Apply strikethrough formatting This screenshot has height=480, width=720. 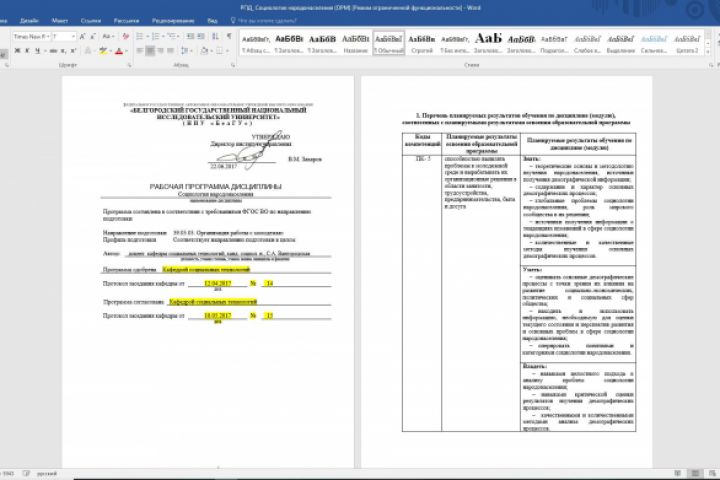click(x=54, y=51)
